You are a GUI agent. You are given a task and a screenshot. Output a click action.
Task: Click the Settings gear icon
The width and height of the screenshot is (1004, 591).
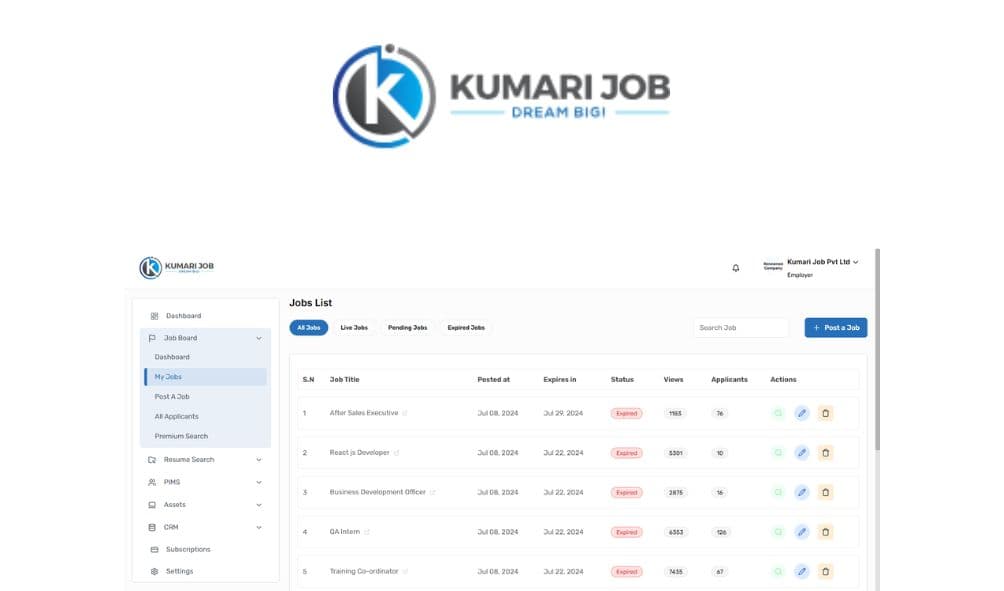[154, 571]
